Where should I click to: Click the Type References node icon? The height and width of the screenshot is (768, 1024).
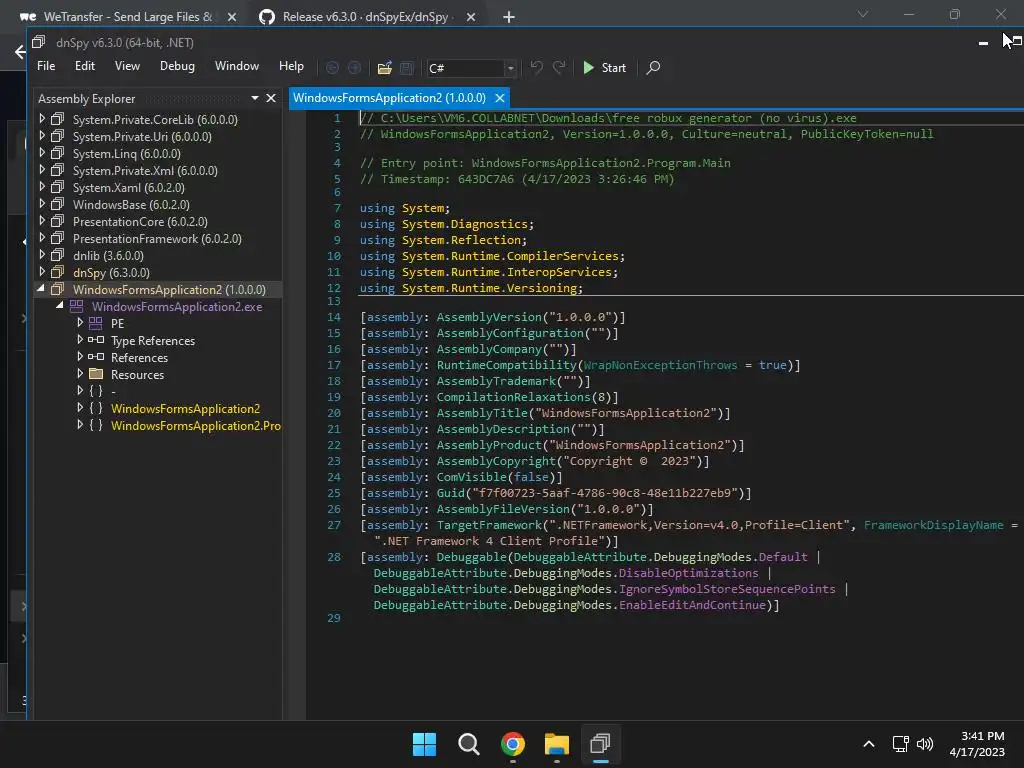[96, 340]
